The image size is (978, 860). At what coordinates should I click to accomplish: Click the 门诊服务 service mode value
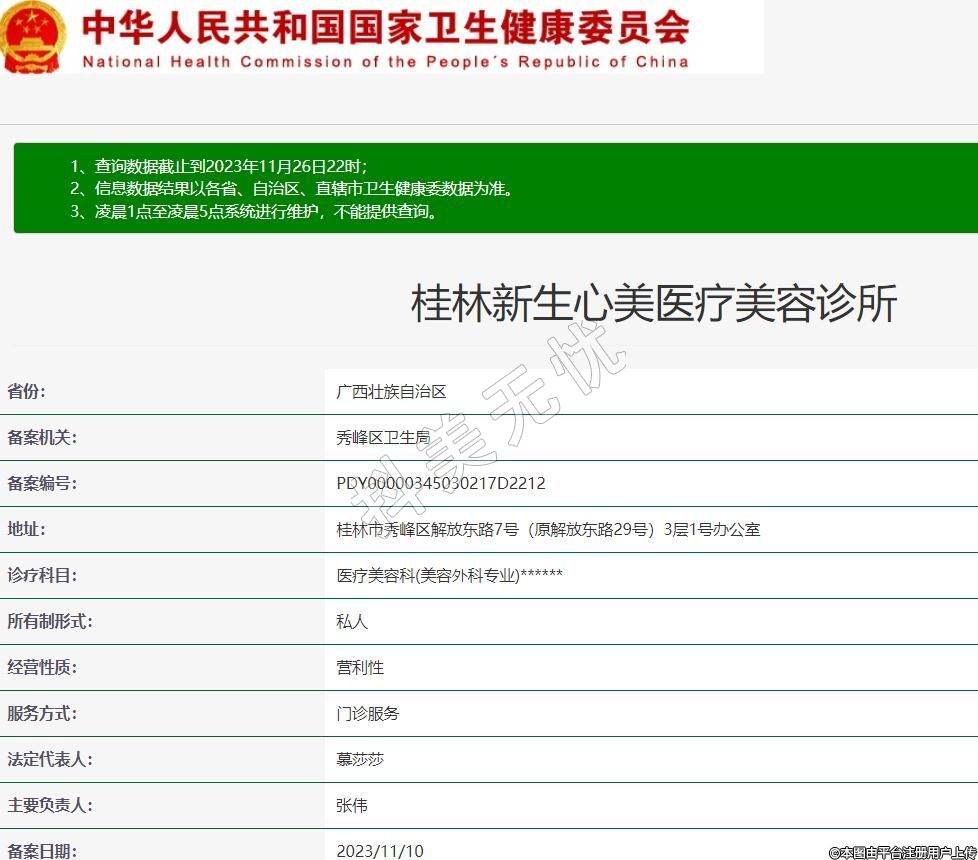368,714
